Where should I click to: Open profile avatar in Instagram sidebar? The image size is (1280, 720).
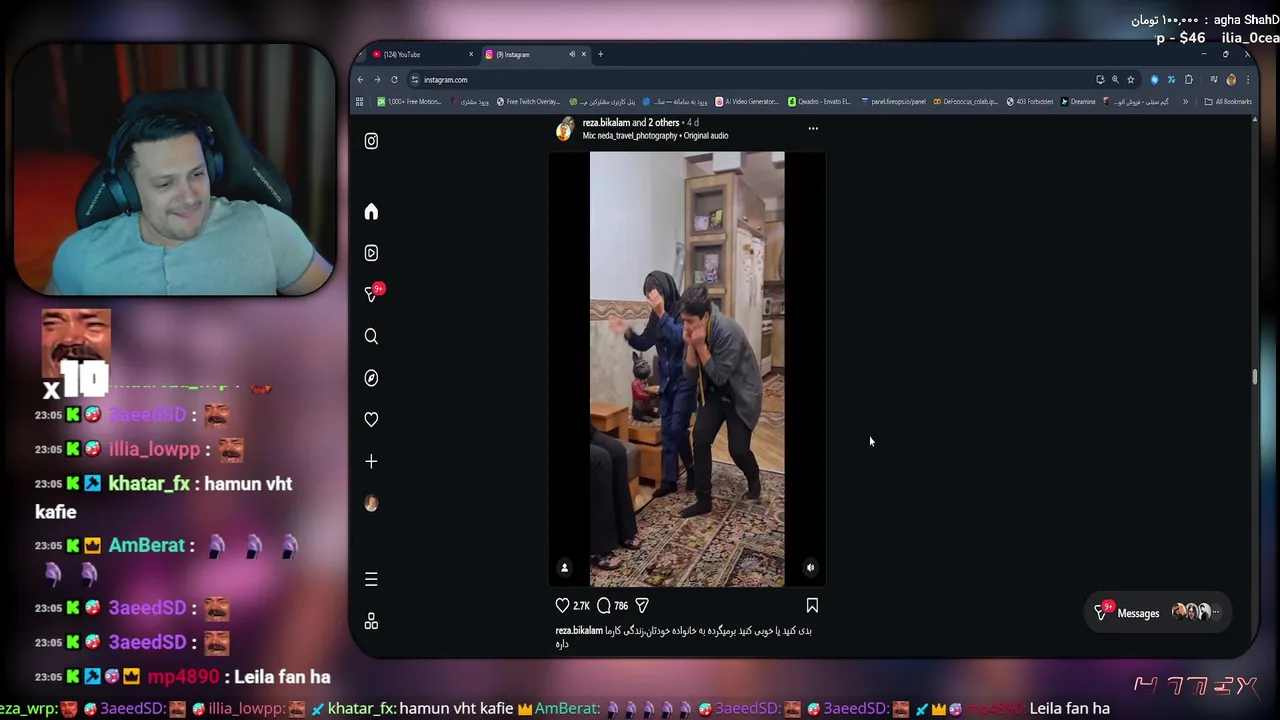click(371, 503)
